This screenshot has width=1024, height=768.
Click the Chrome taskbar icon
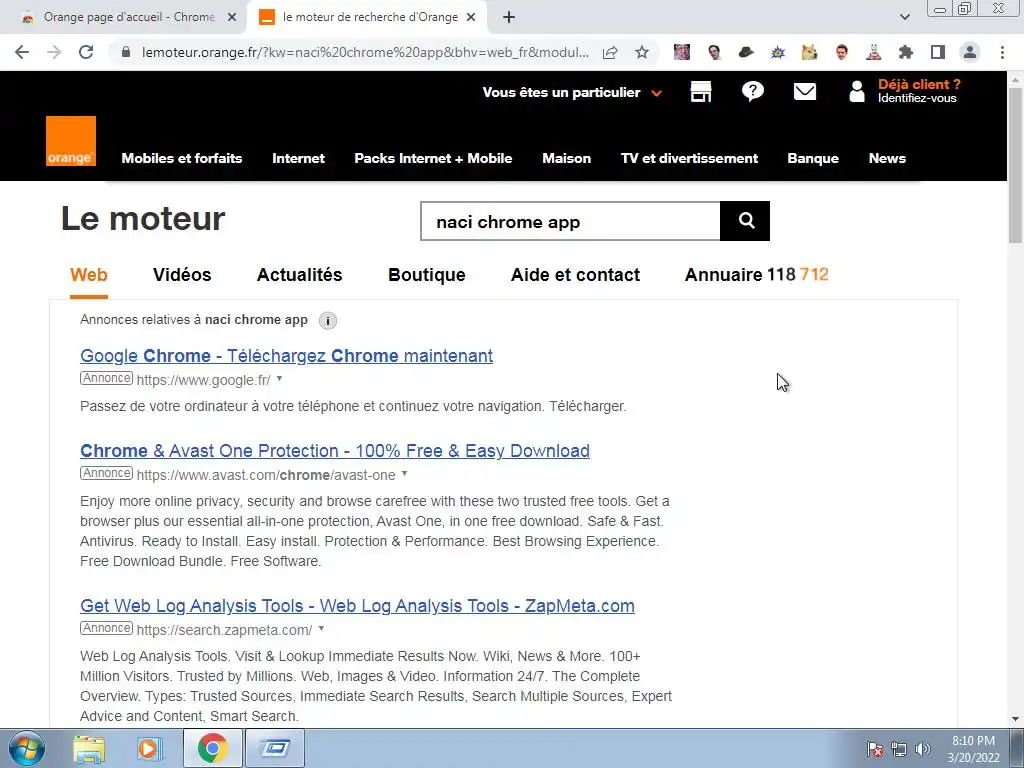pos(212,748)
